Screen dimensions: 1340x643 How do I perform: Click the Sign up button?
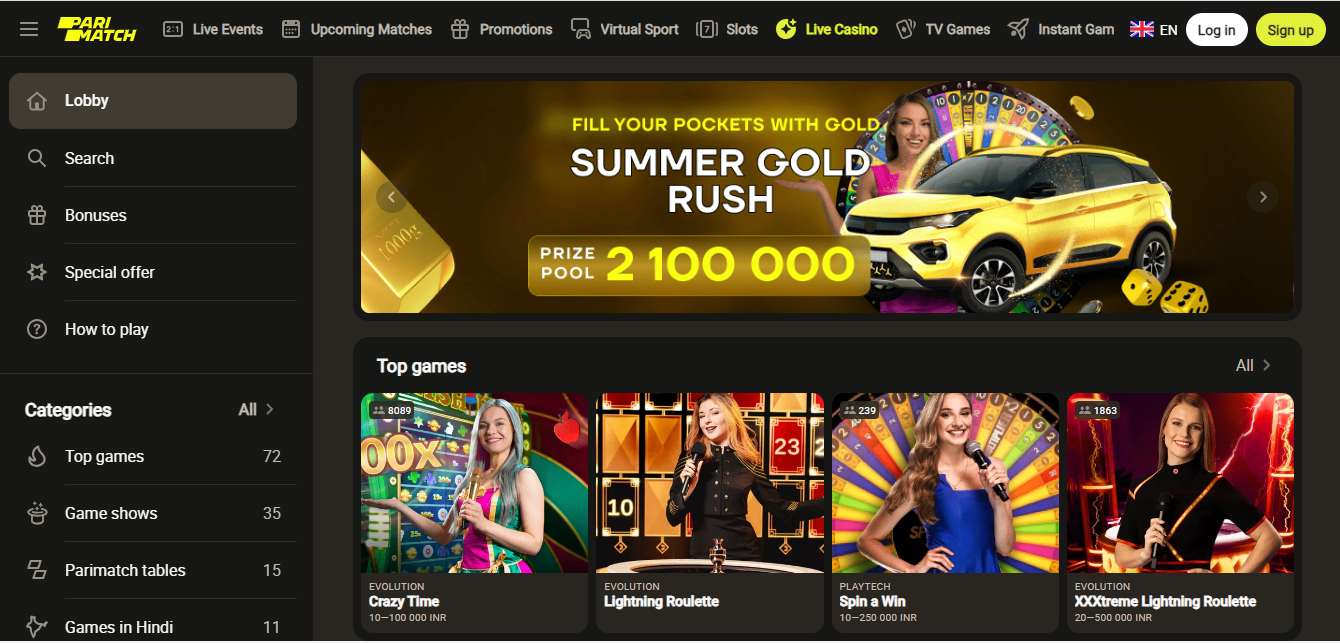pyautogui.click(x=1290, y=30)
